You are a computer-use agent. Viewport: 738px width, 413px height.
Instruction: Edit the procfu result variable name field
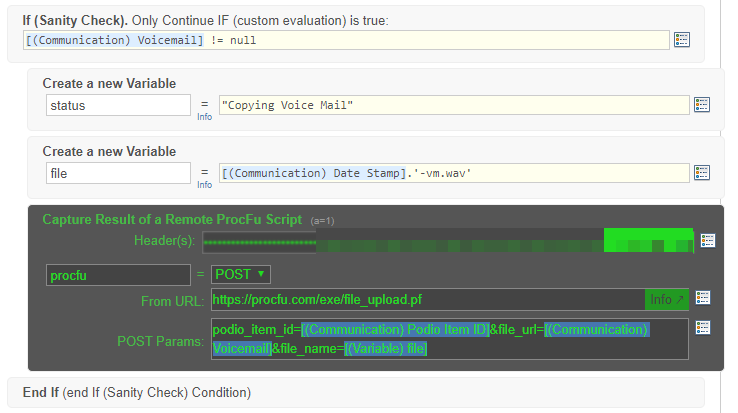click(118, 275)
